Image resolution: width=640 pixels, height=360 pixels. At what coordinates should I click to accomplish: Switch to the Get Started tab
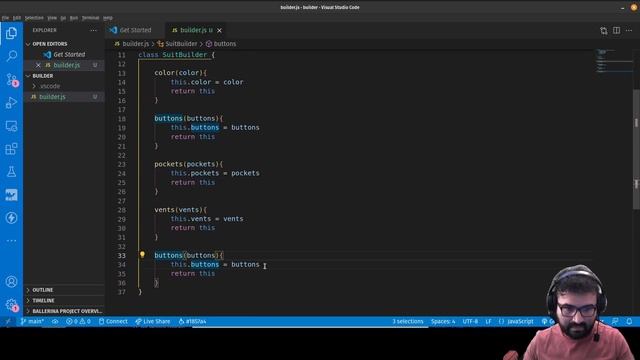pos(135,31)
